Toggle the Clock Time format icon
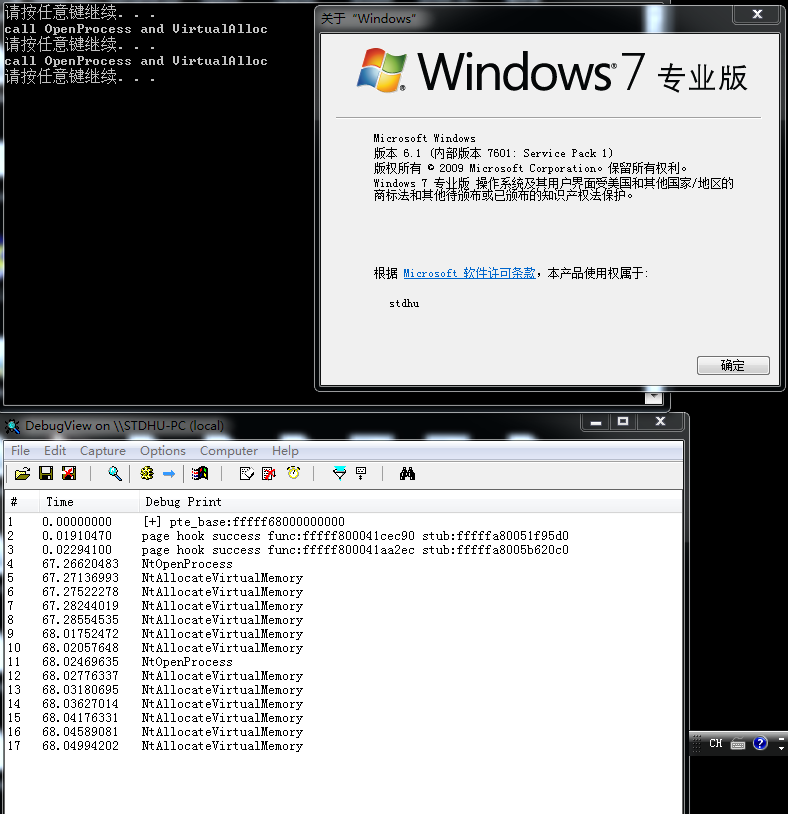 [293, 473]
